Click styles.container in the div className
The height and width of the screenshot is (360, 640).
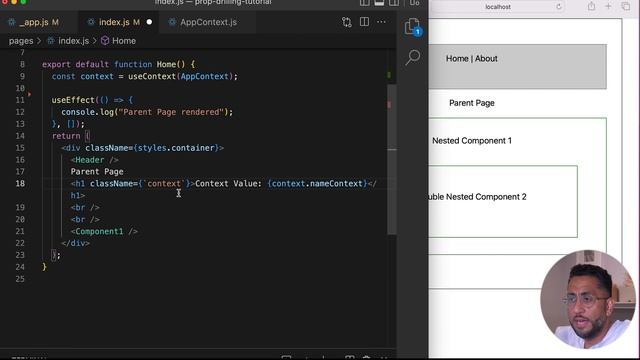[176, 148]
